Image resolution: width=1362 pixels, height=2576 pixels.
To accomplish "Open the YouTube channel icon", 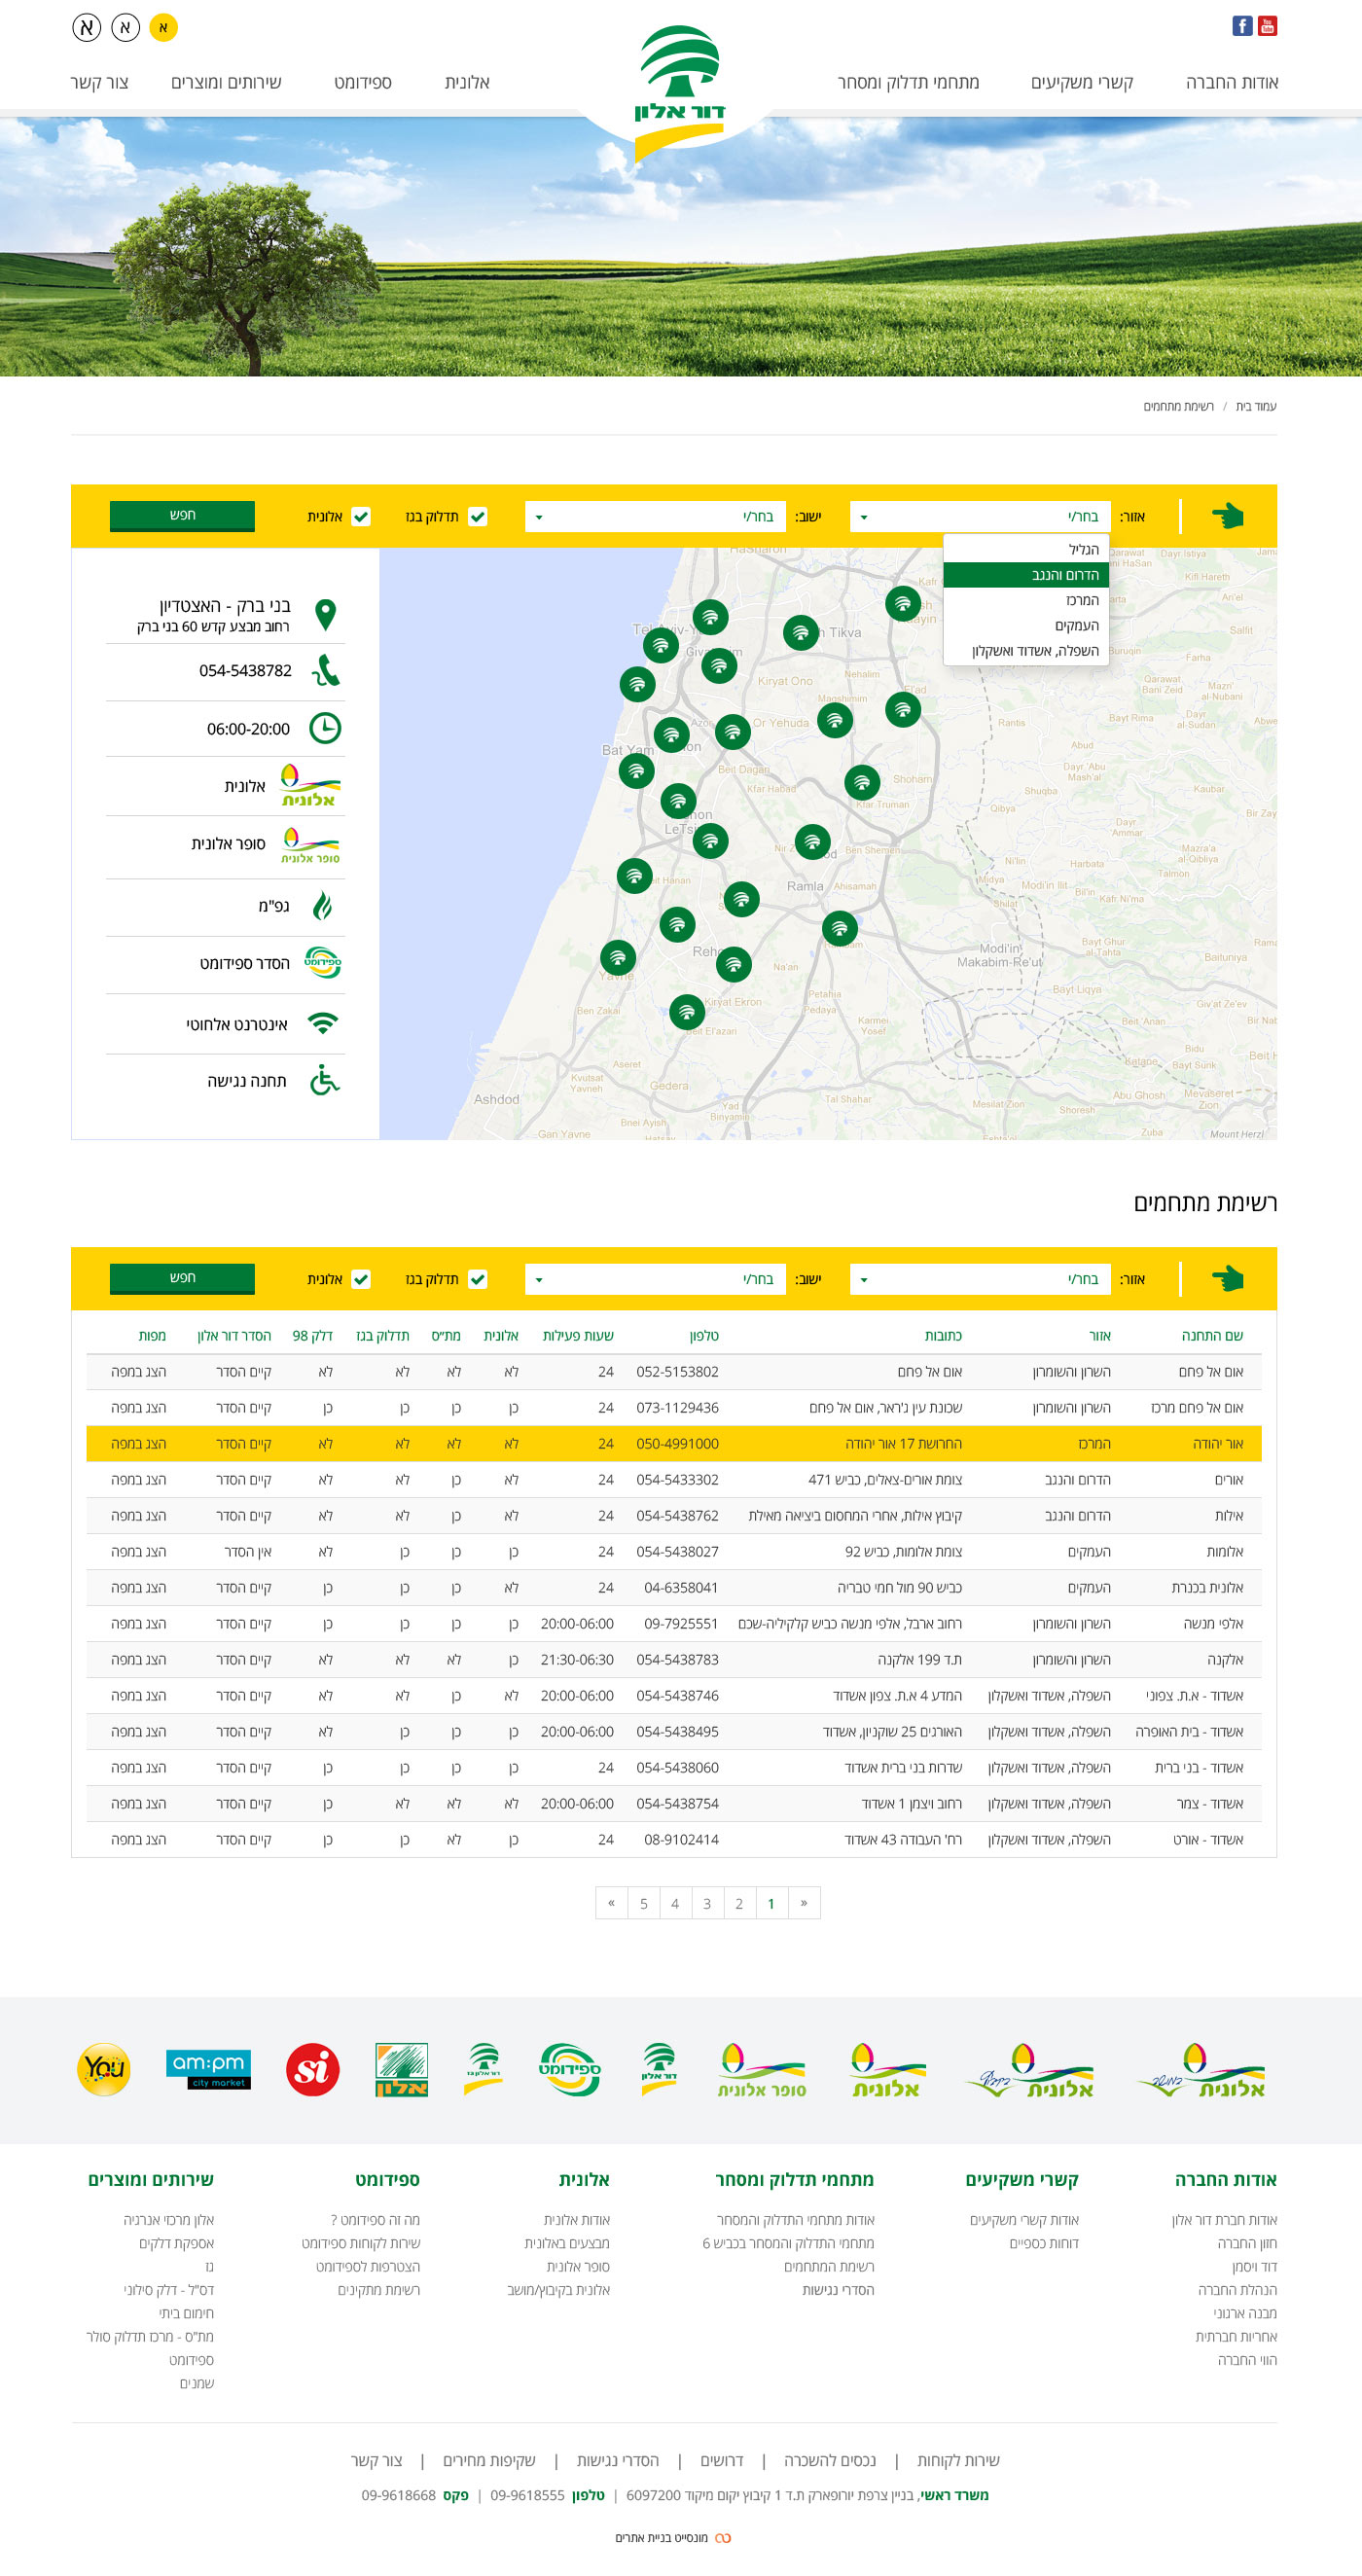I will click(x=1267, y=26).
